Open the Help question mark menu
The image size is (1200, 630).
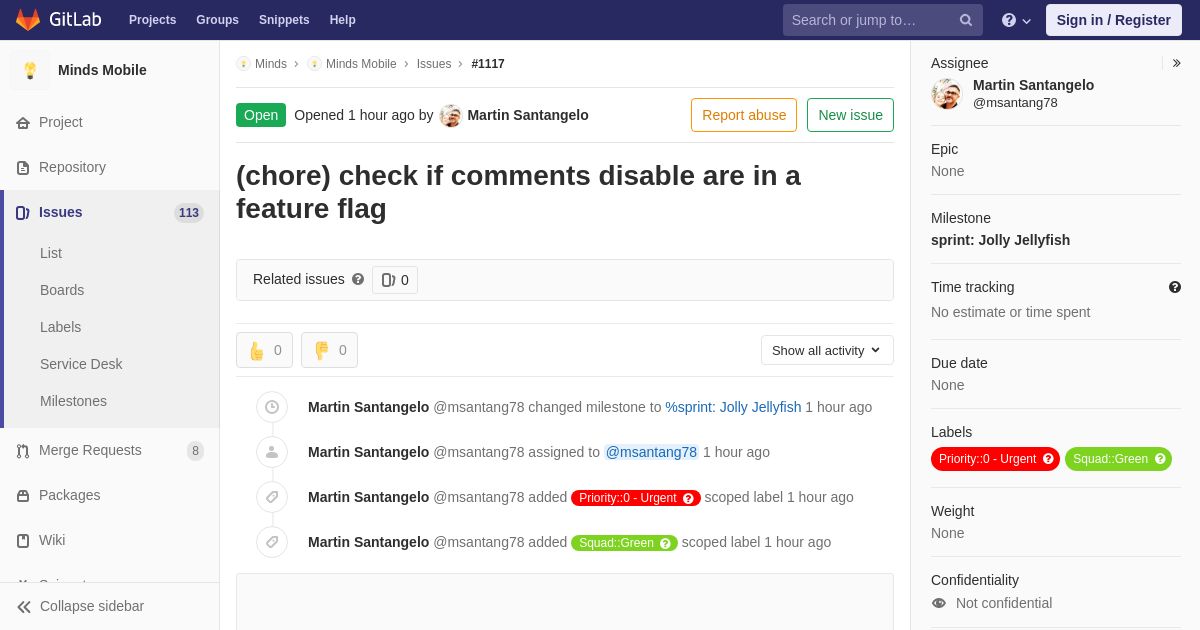coord(1016,20)
